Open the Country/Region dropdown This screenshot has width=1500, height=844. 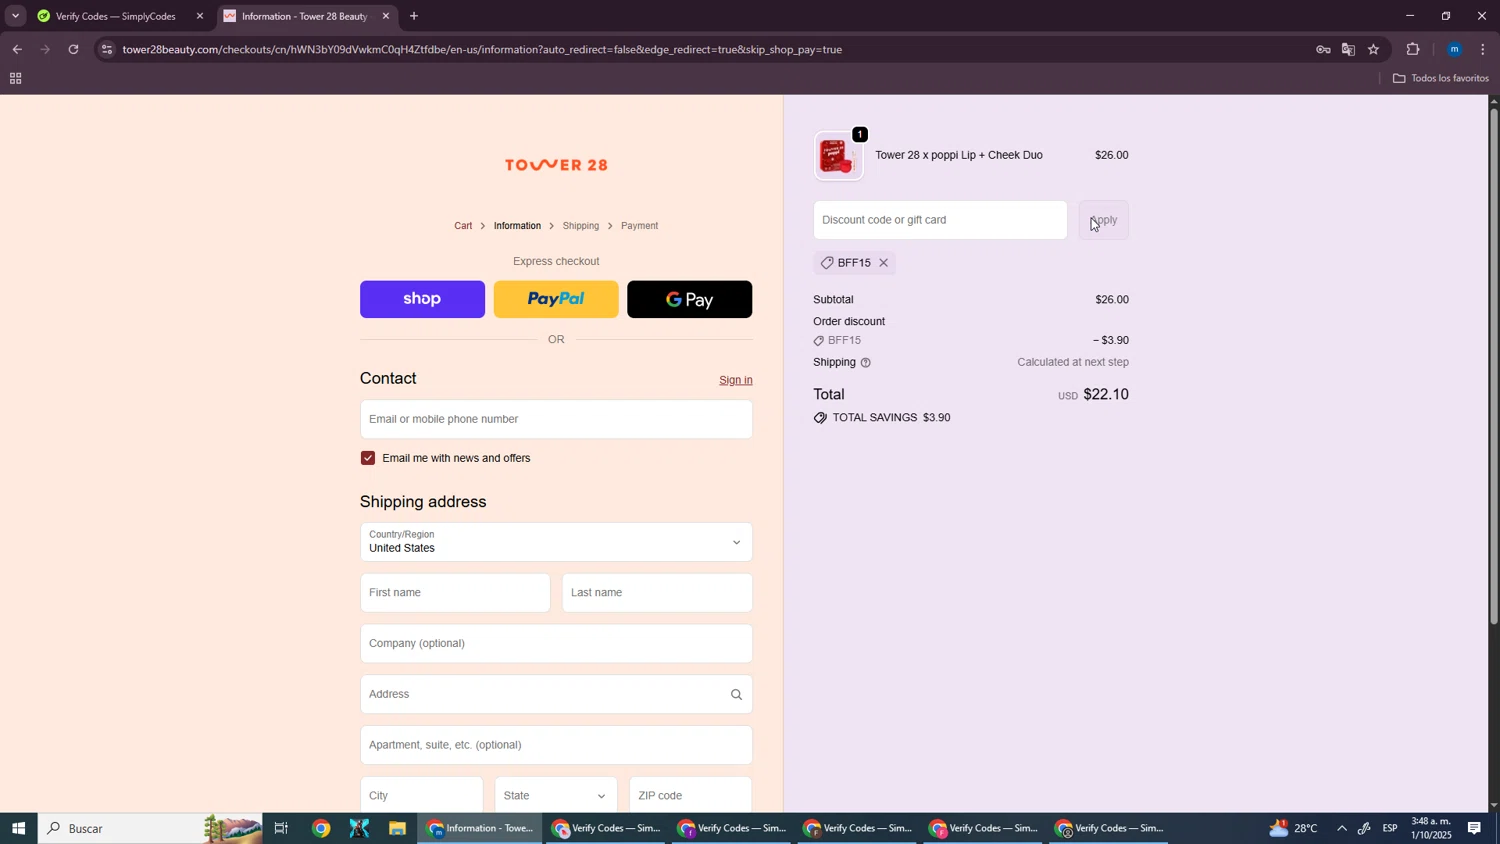[x=556, y=542]
